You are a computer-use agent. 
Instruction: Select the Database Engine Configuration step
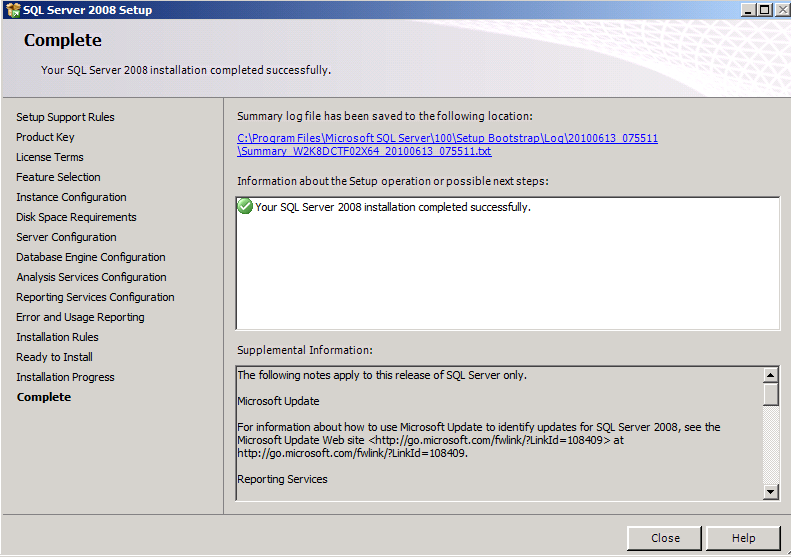pos(91,257)
